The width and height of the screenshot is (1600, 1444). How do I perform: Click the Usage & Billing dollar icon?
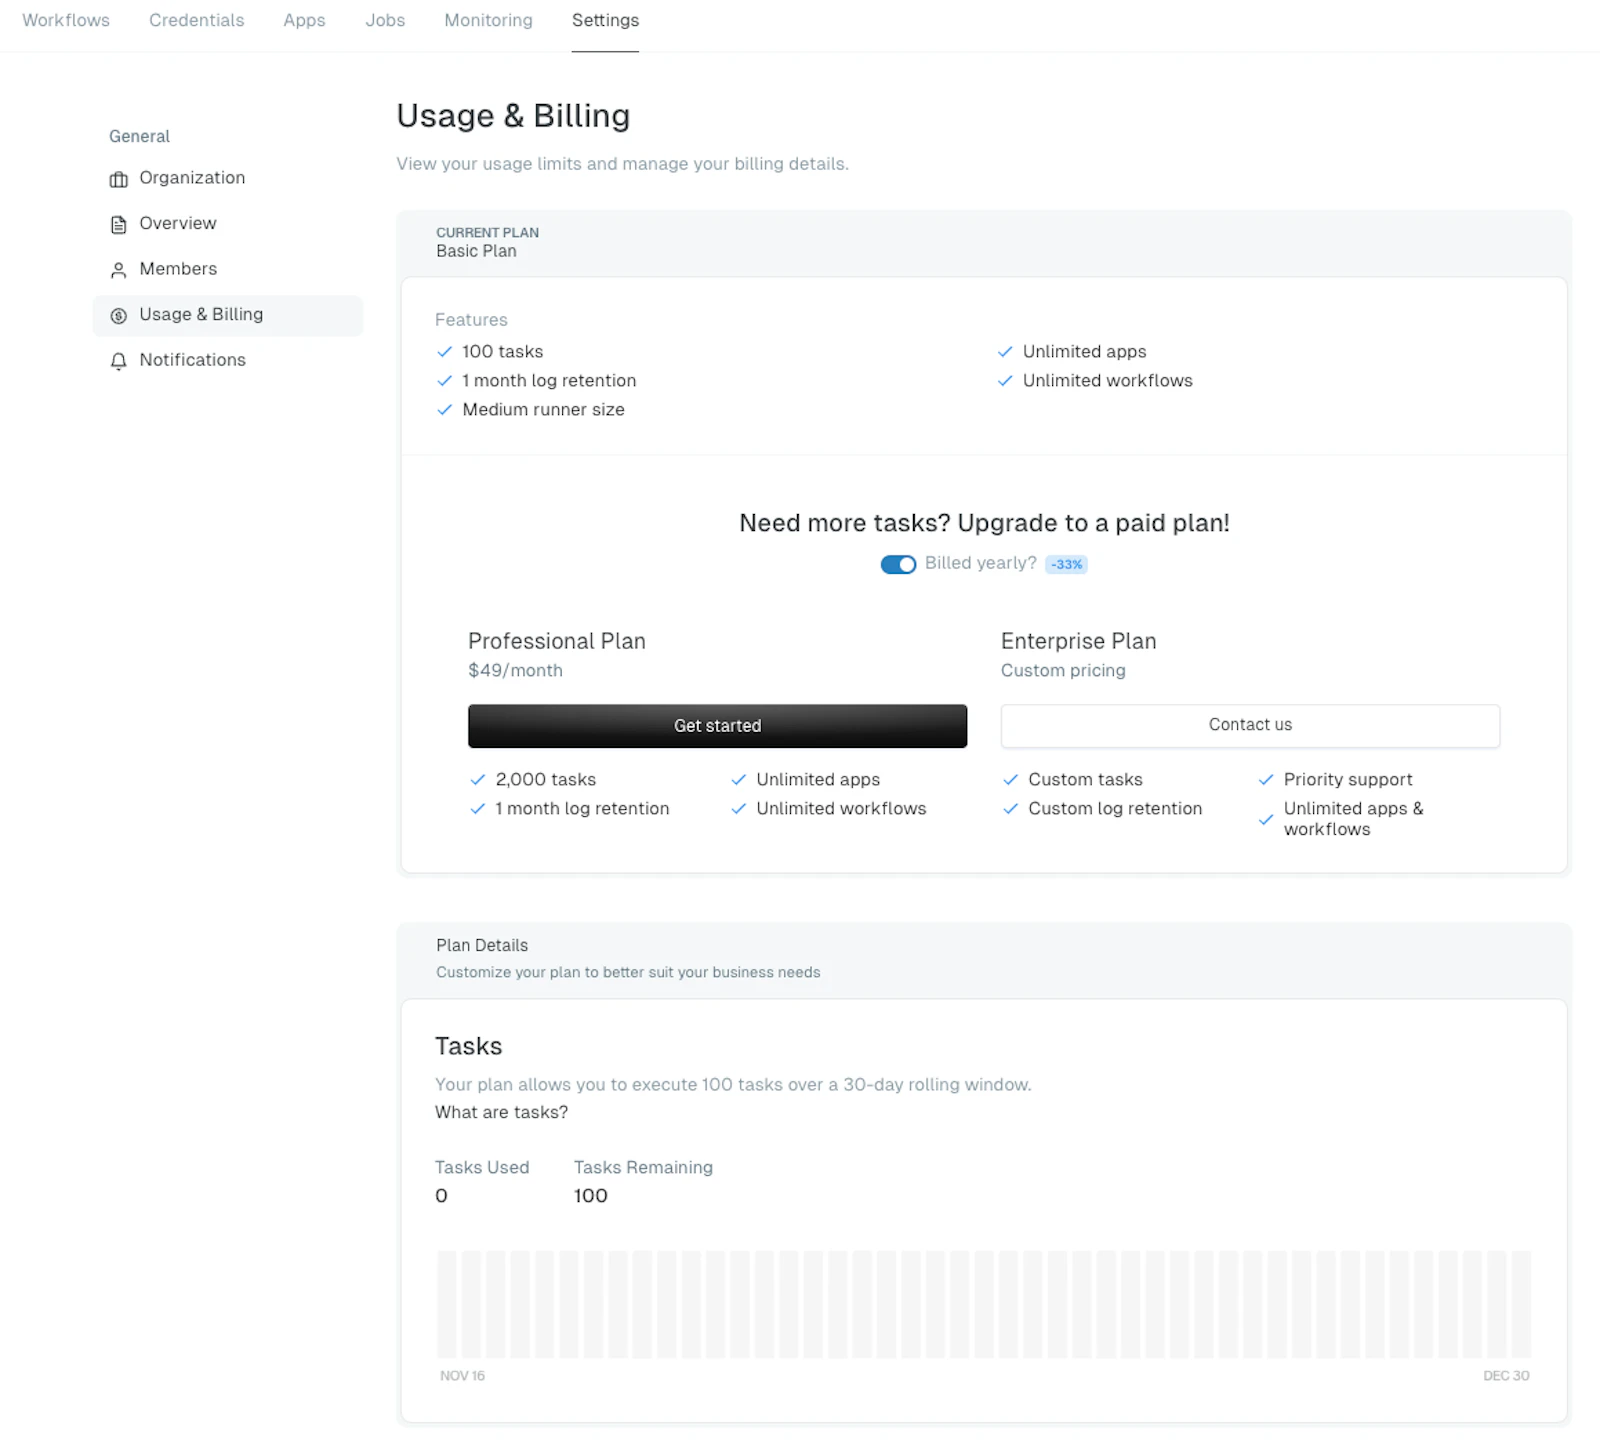click(119, 316)
